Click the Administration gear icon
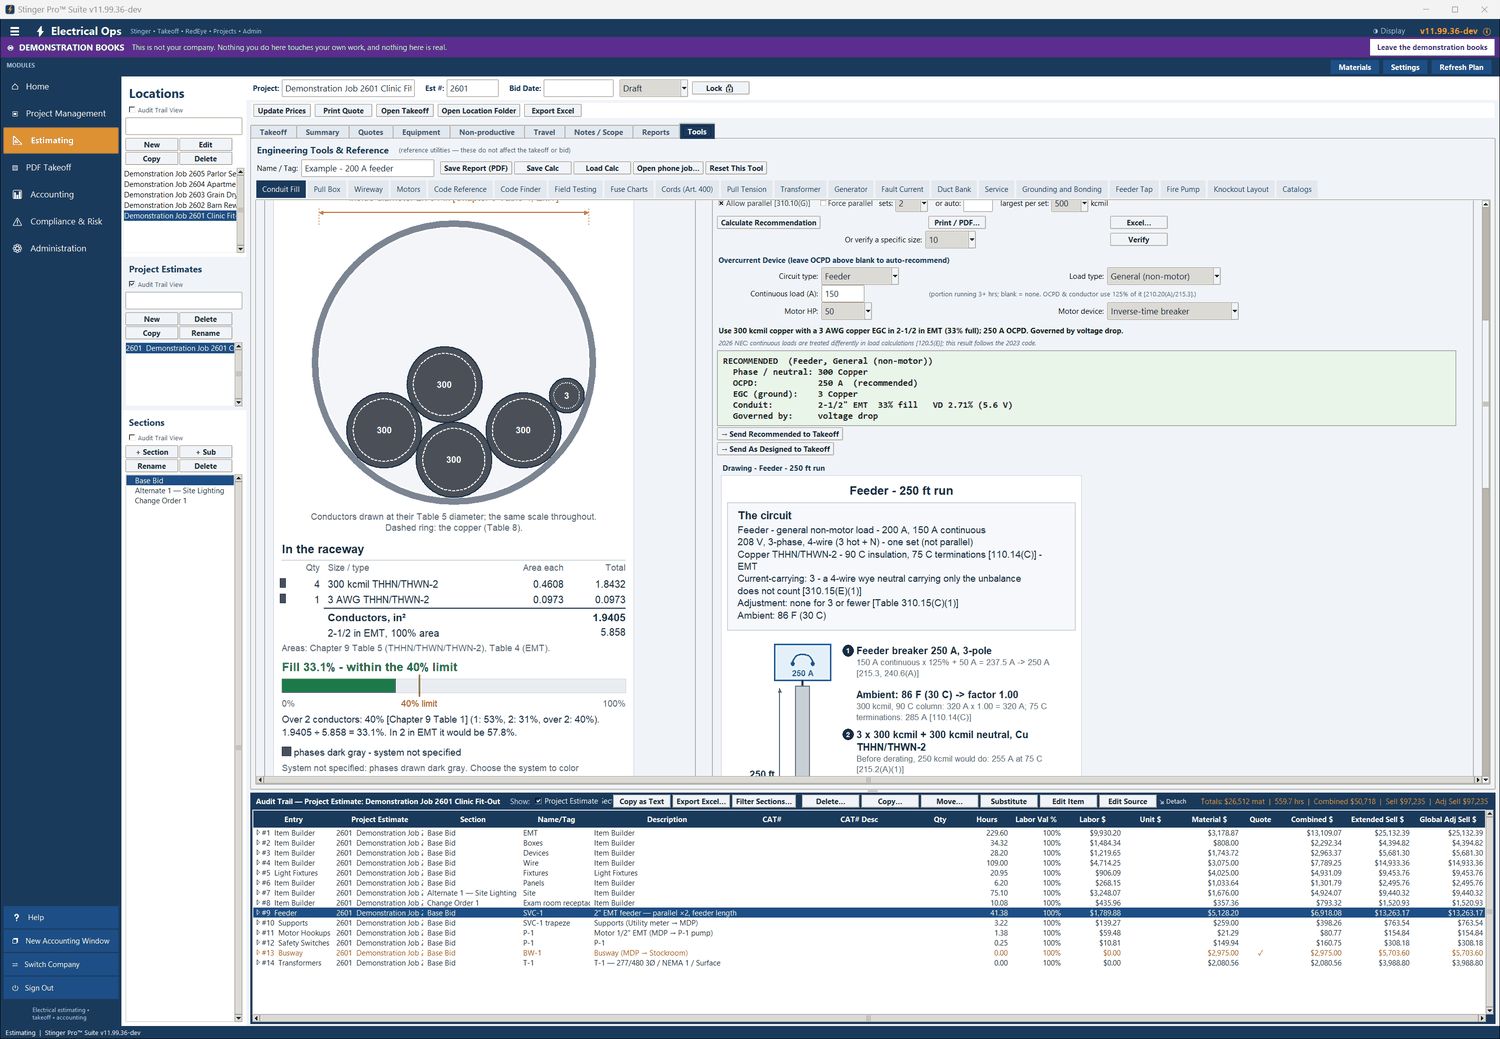 click(x=17, y=249)
